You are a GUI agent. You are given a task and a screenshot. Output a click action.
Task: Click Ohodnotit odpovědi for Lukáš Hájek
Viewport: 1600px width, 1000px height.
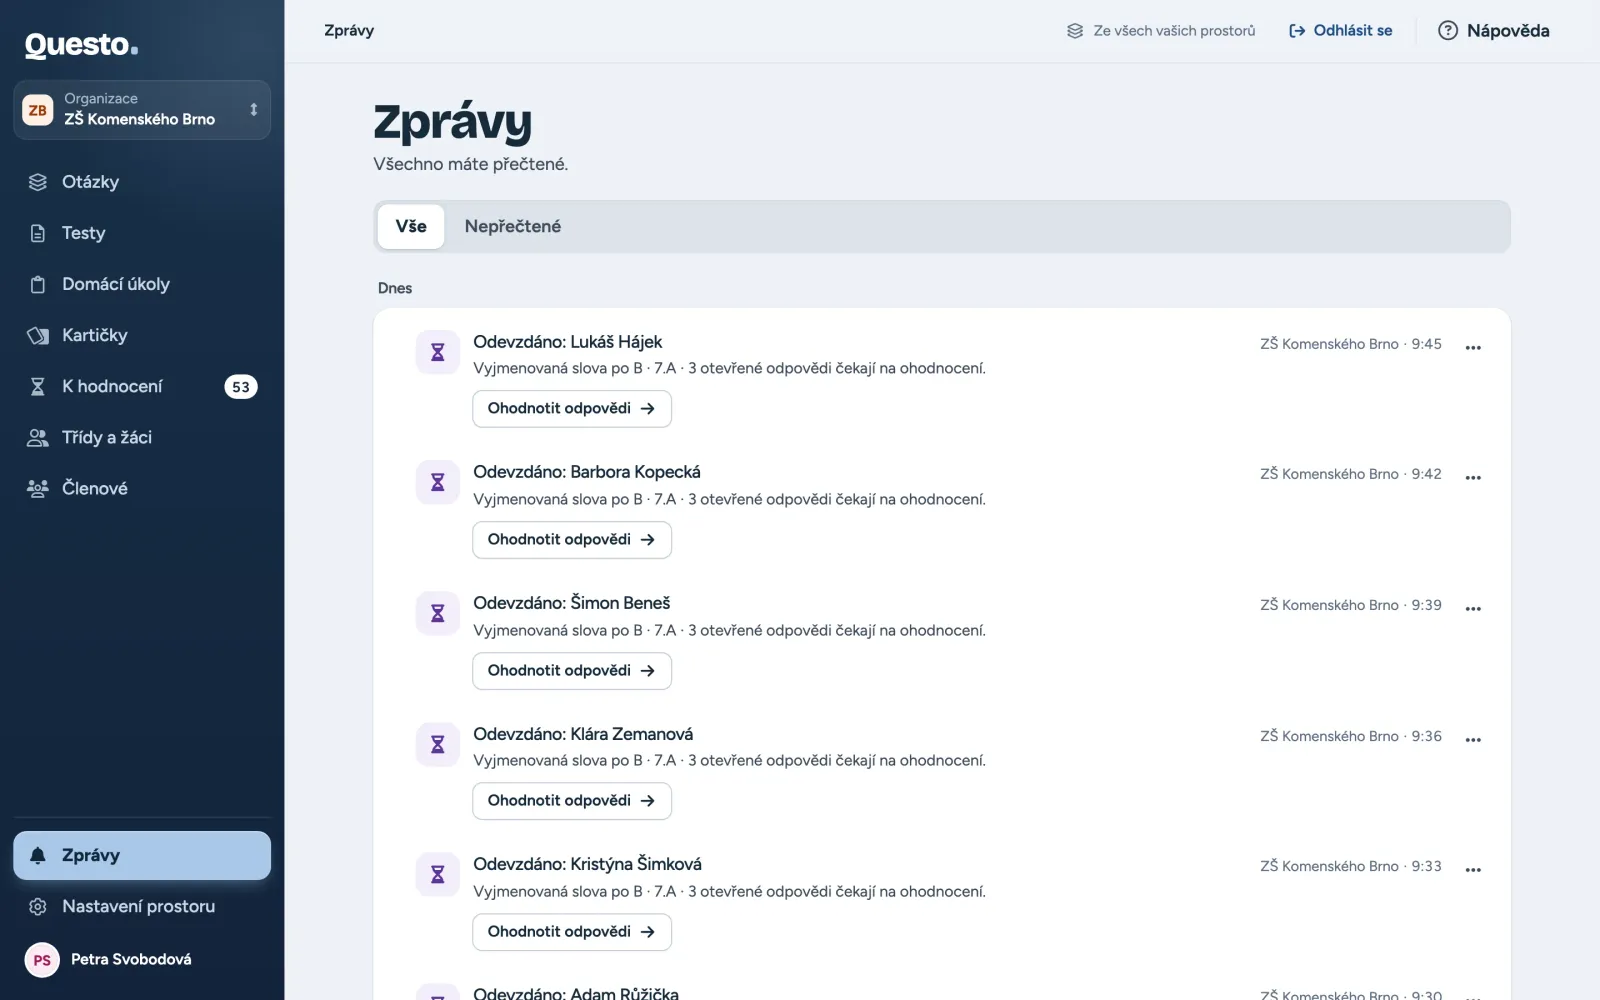pyautogui.click(x=572, y=408)
